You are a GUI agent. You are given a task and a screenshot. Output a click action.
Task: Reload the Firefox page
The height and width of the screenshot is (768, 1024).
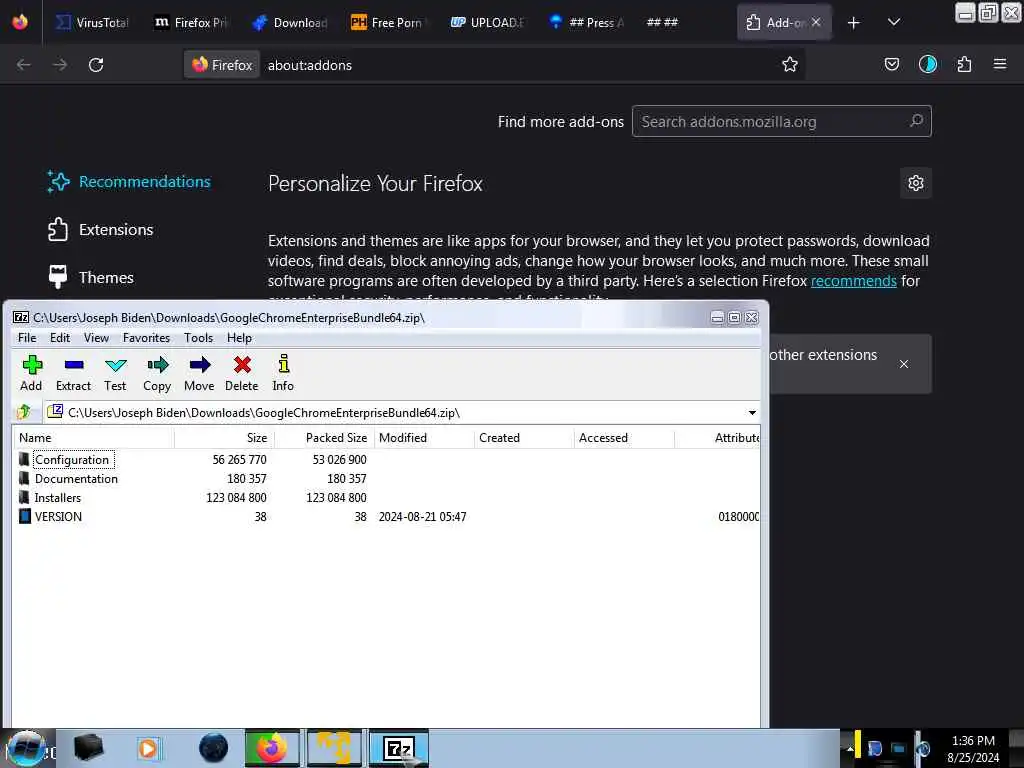(x=96, y=65)
